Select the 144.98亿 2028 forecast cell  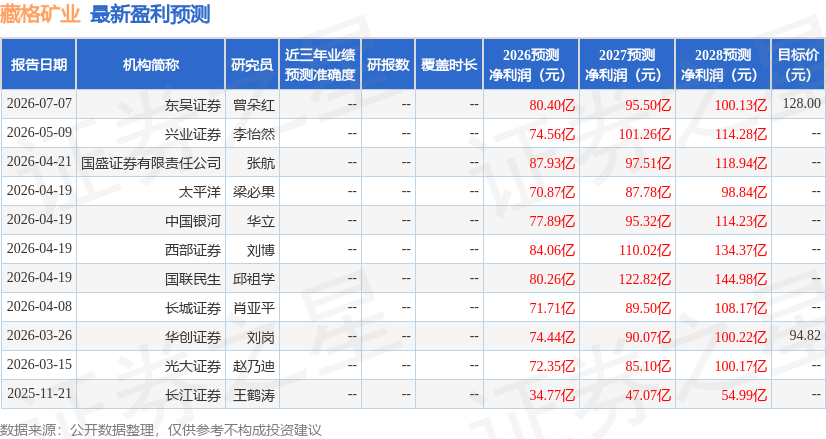pyautogui.click(x=741, y=279)
